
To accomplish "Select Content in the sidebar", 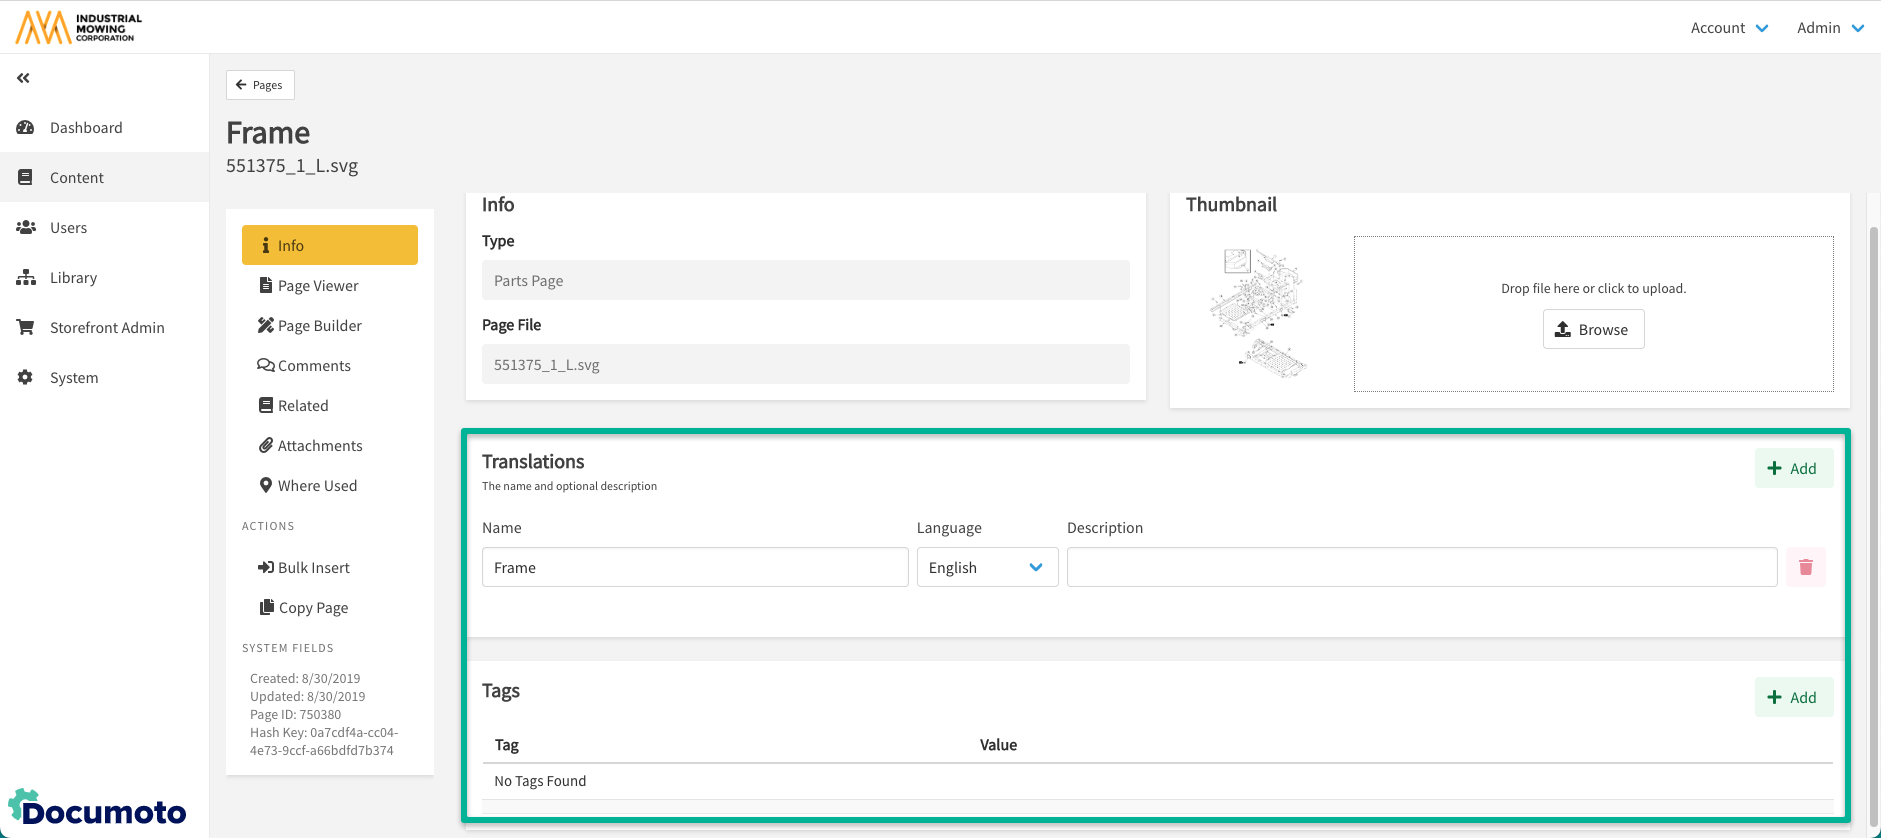I will [x=77, y=178].
